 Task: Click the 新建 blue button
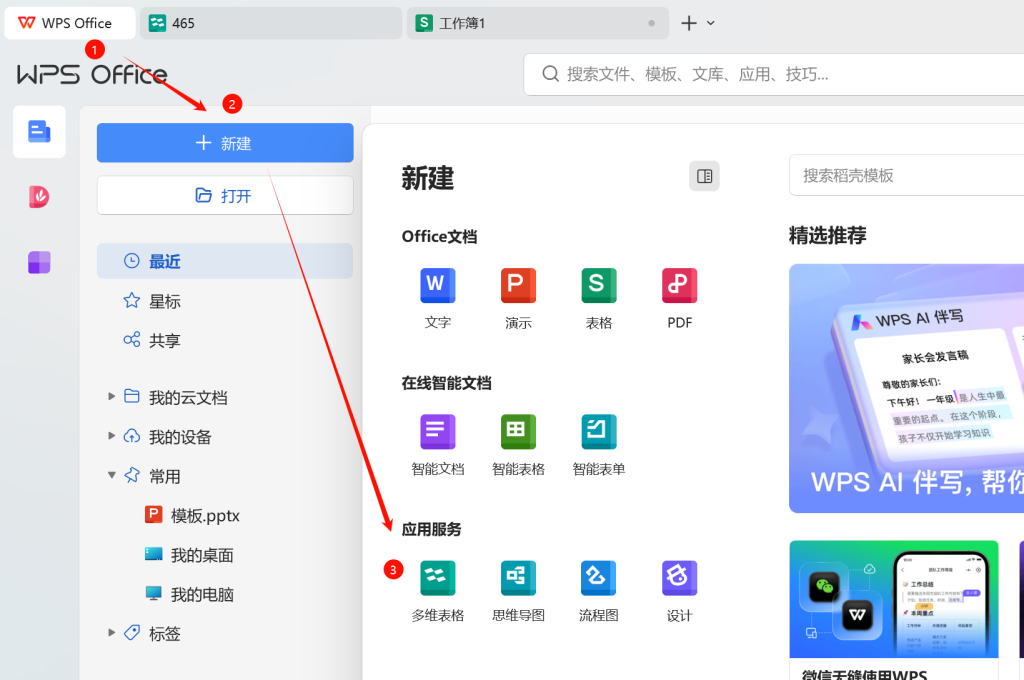tap(225, 142)
